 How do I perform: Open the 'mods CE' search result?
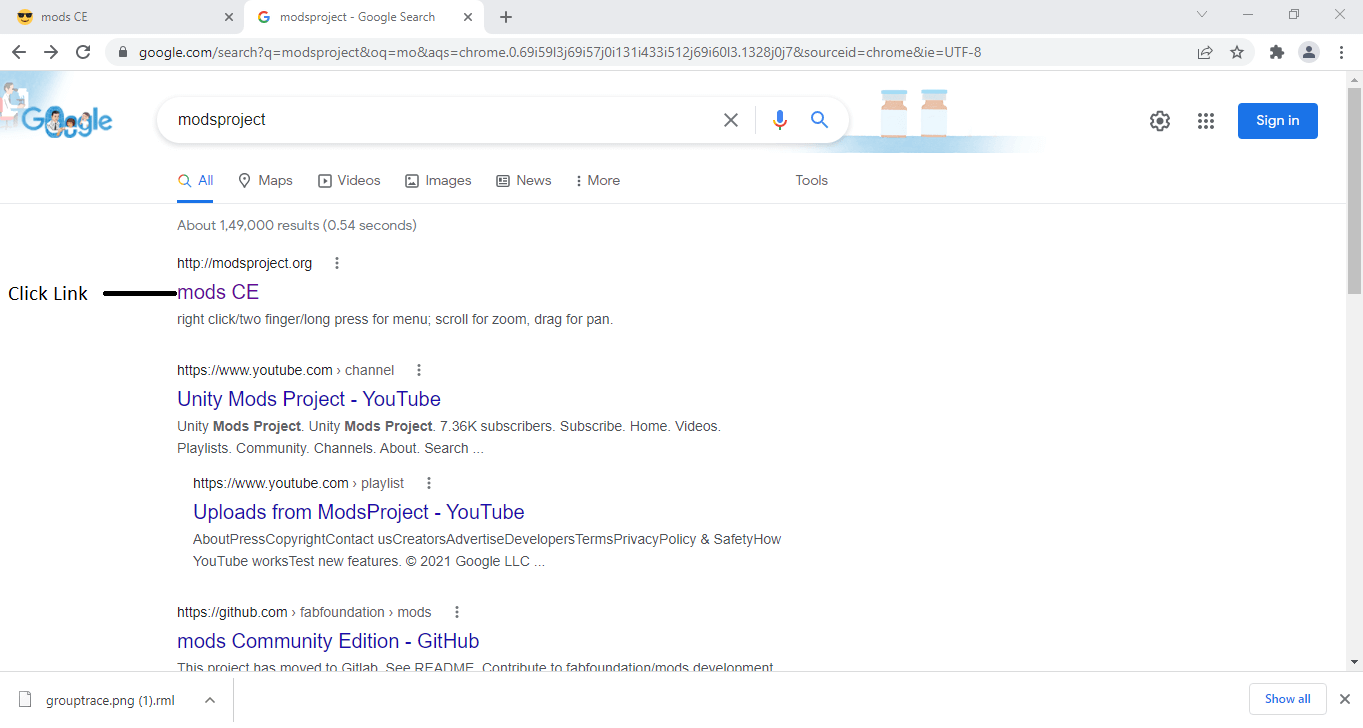click(x=218, y=292)
